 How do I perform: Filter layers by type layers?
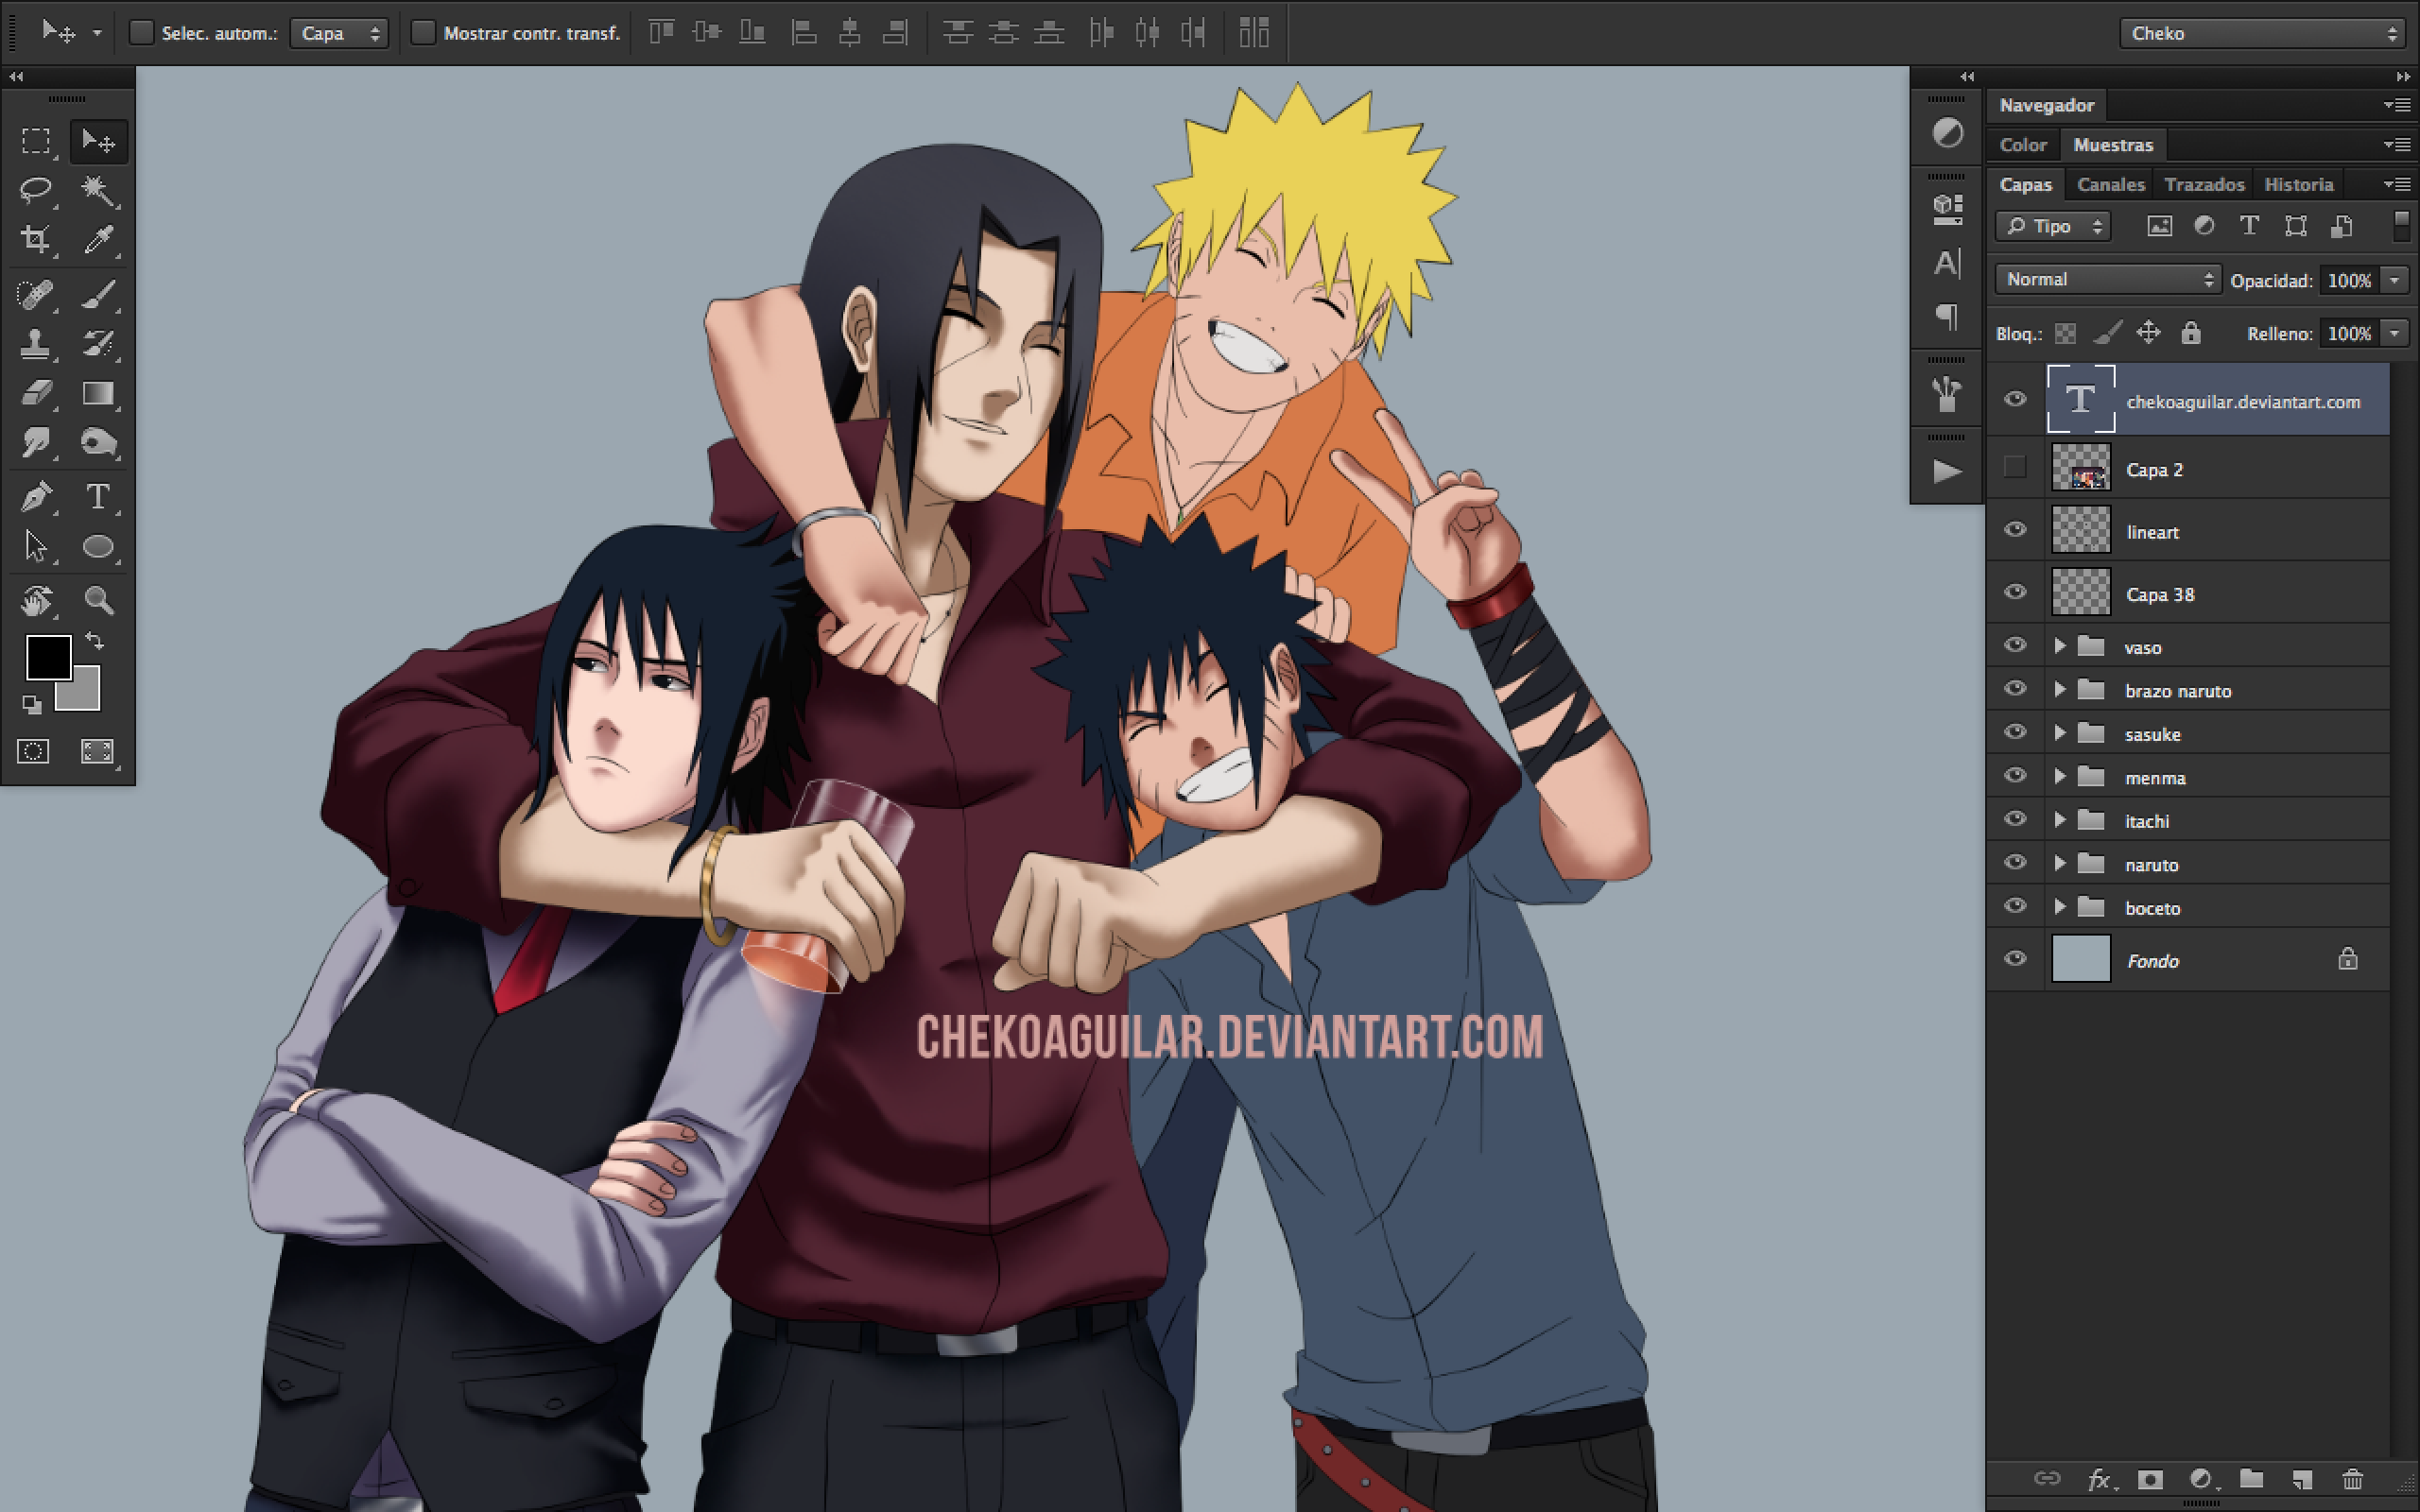click(2249, 226)
